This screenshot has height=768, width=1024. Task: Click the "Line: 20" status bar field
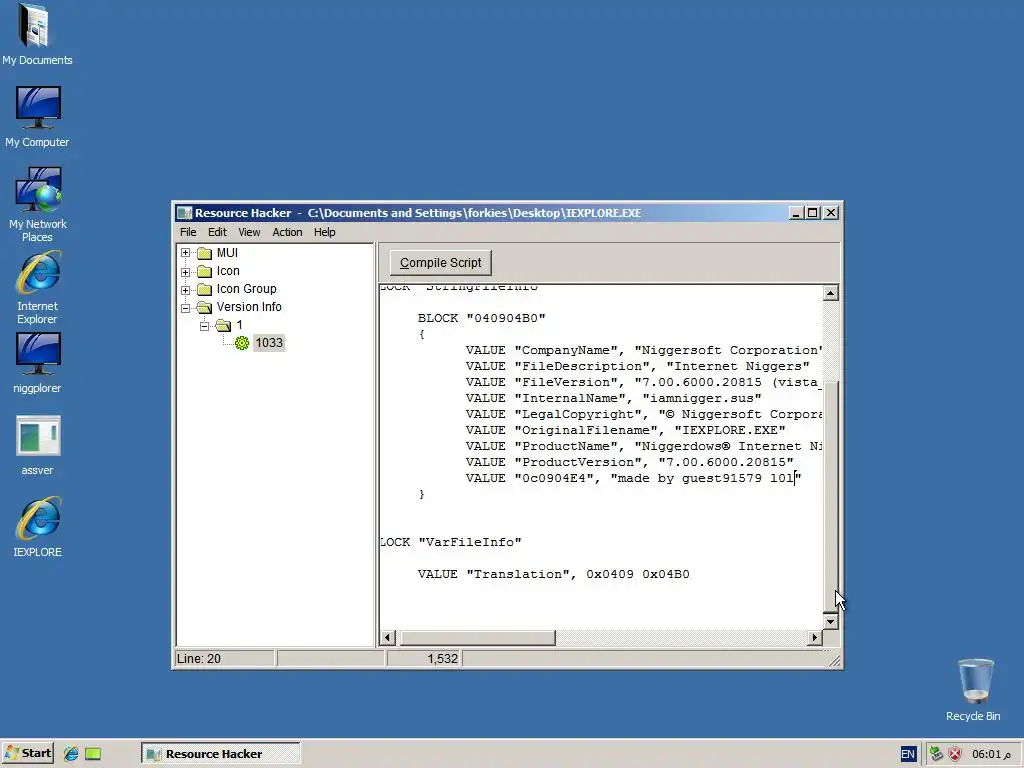(225, 658)
